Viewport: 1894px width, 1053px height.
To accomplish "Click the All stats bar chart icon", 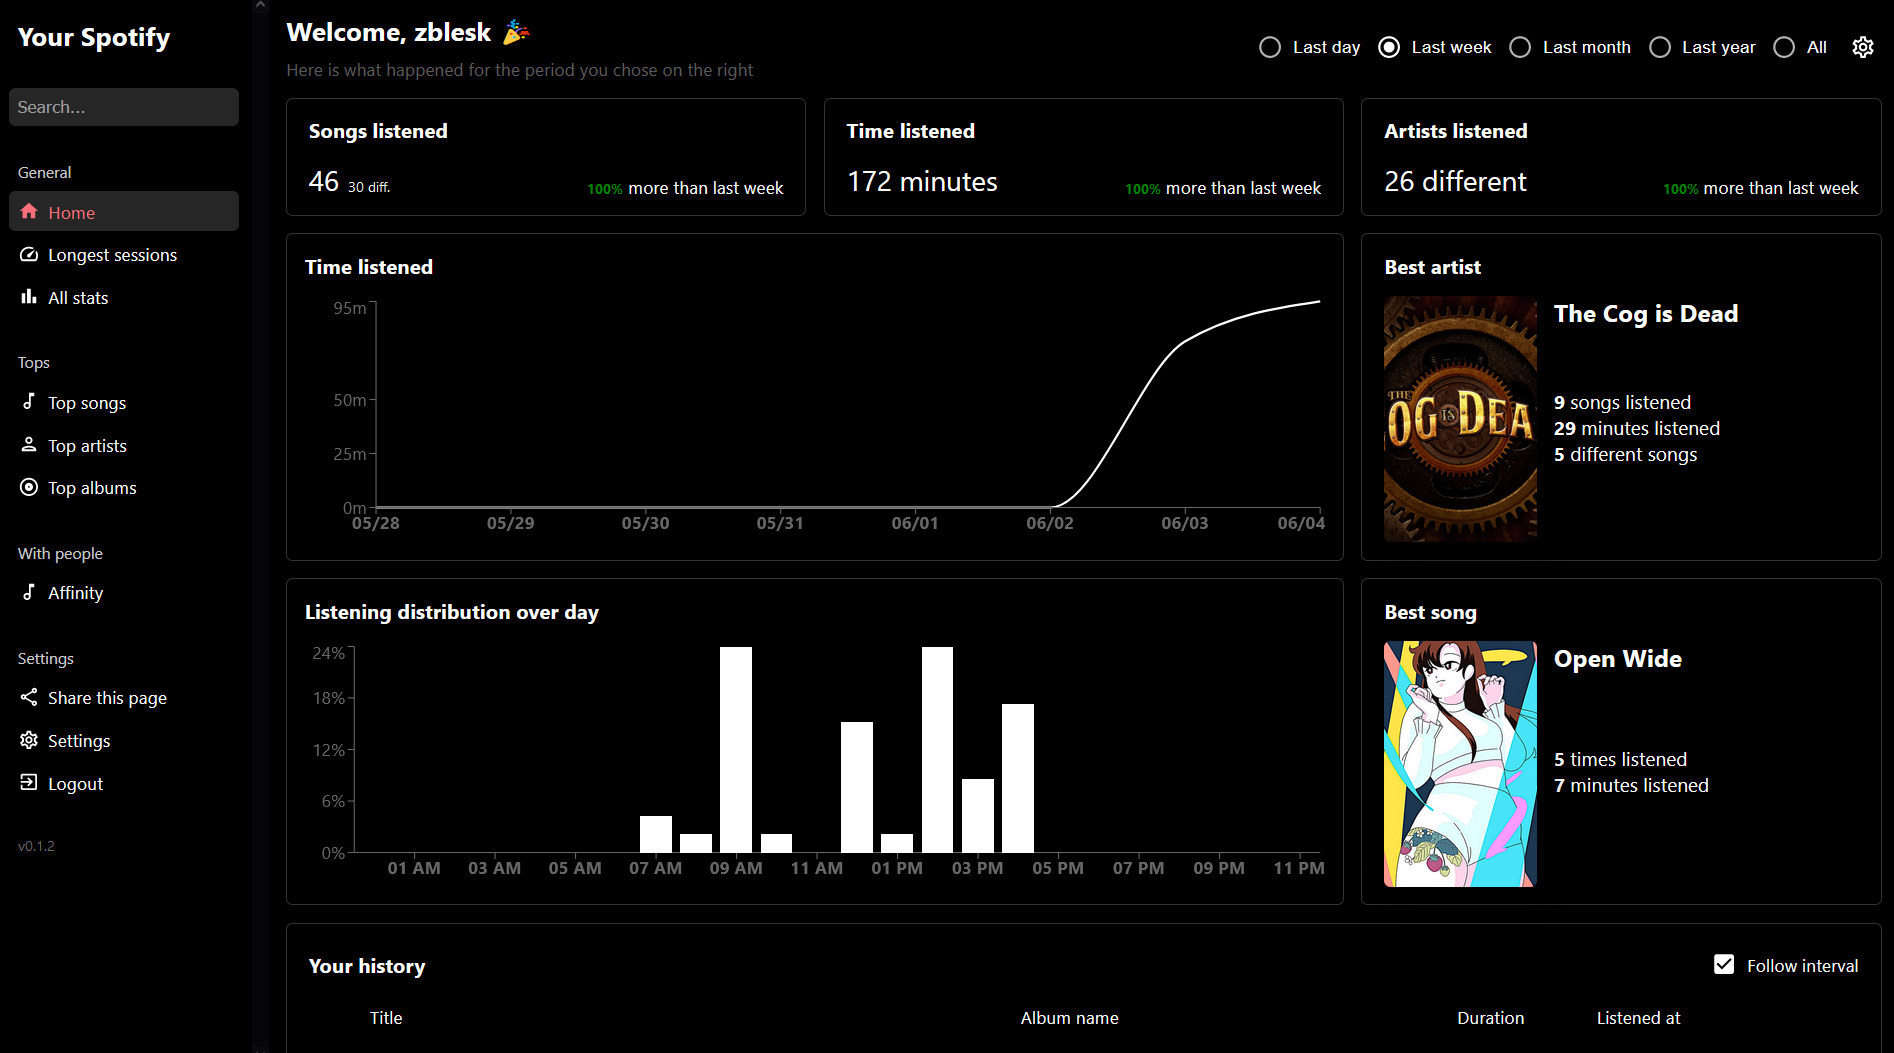I will tap(29, 297).
